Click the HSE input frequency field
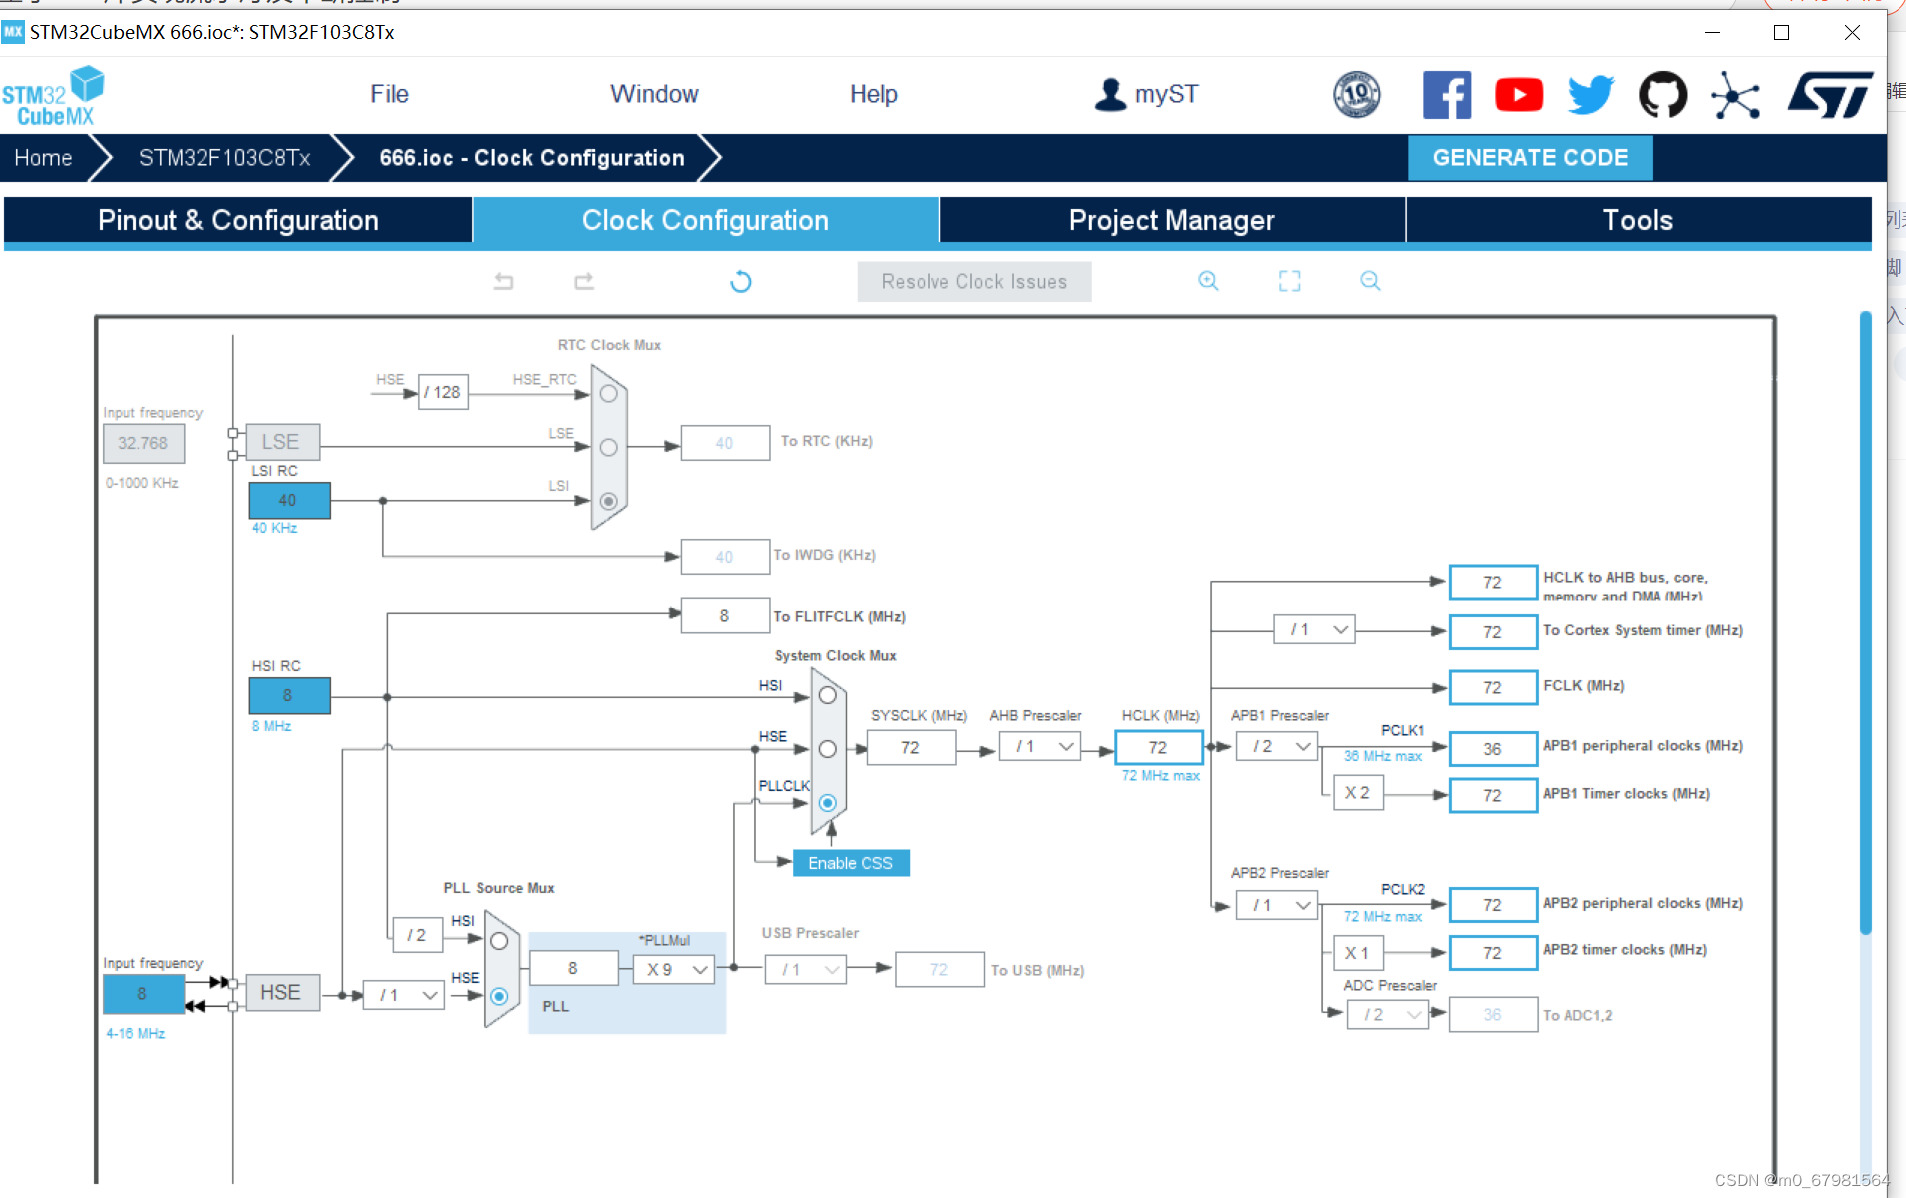Screen dimensions: 1906x1198 tap(143, 994)
